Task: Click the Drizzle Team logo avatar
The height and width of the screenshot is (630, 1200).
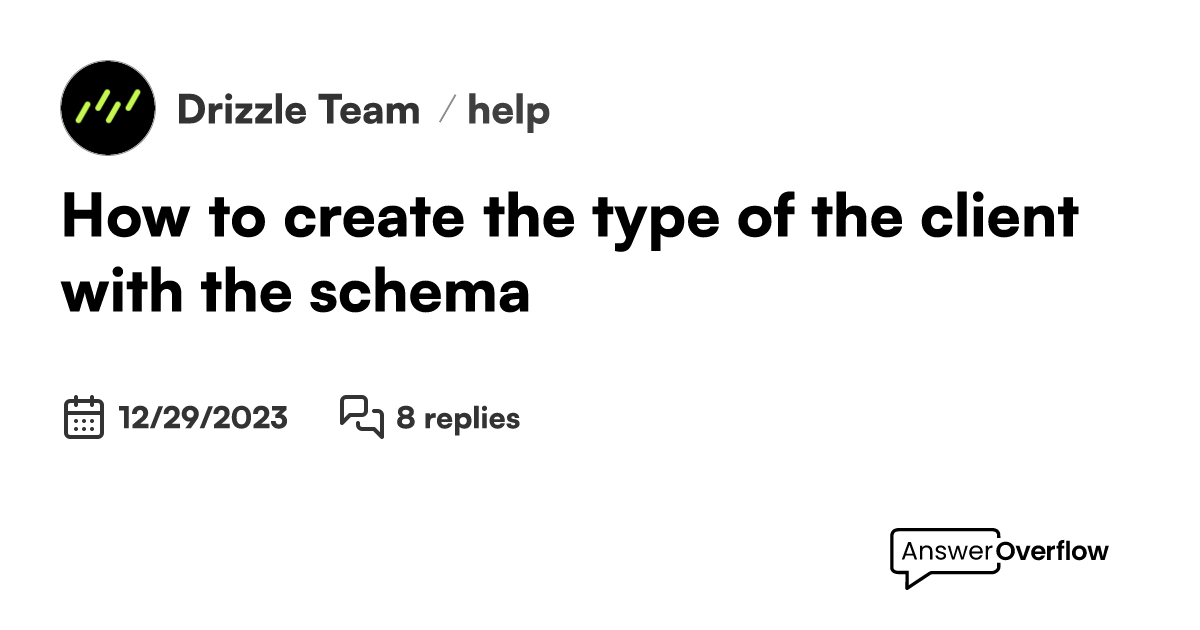Action: 108,107
